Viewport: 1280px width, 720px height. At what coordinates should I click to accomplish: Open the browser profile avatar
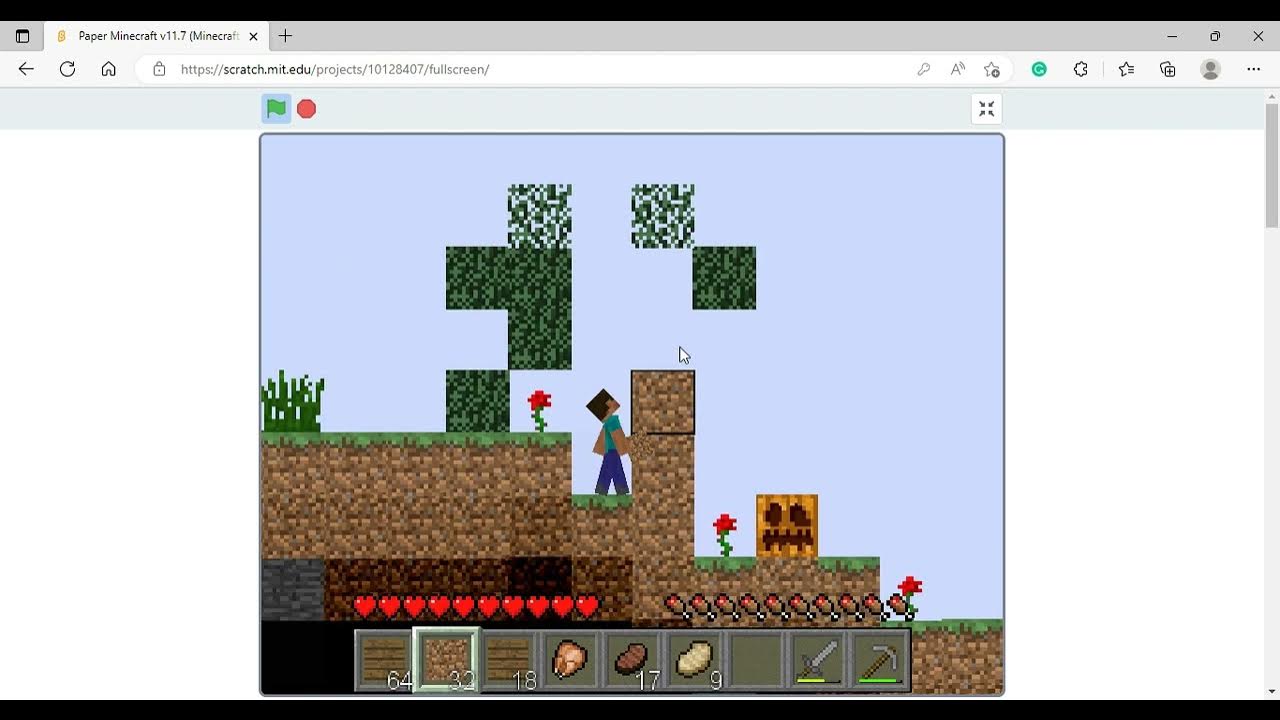pos(1211,69)
